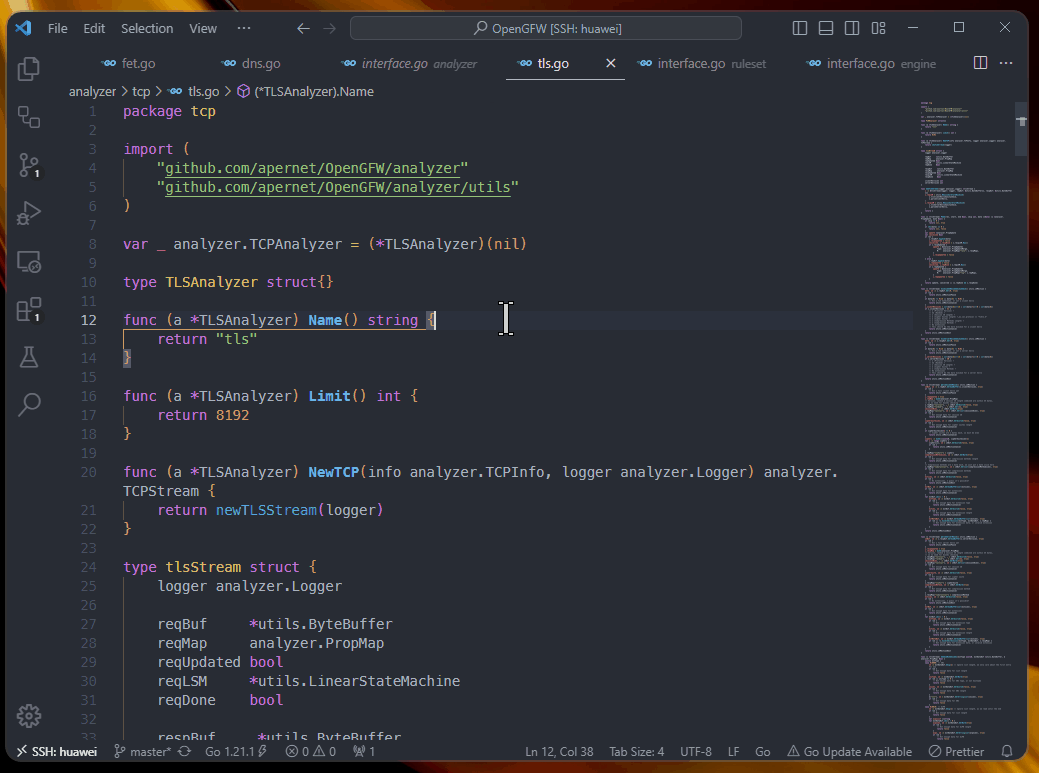Open the Manage gear menu
The height and width of the screenshot is (773, 1039).
coord(29,716)
